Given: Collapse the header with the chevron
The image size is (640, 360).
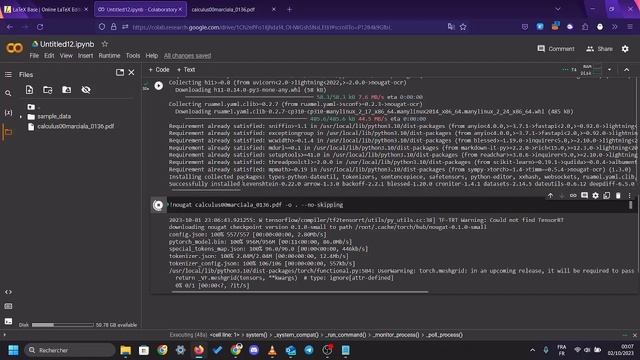Looking at the screenshot, I should point(627,70).
